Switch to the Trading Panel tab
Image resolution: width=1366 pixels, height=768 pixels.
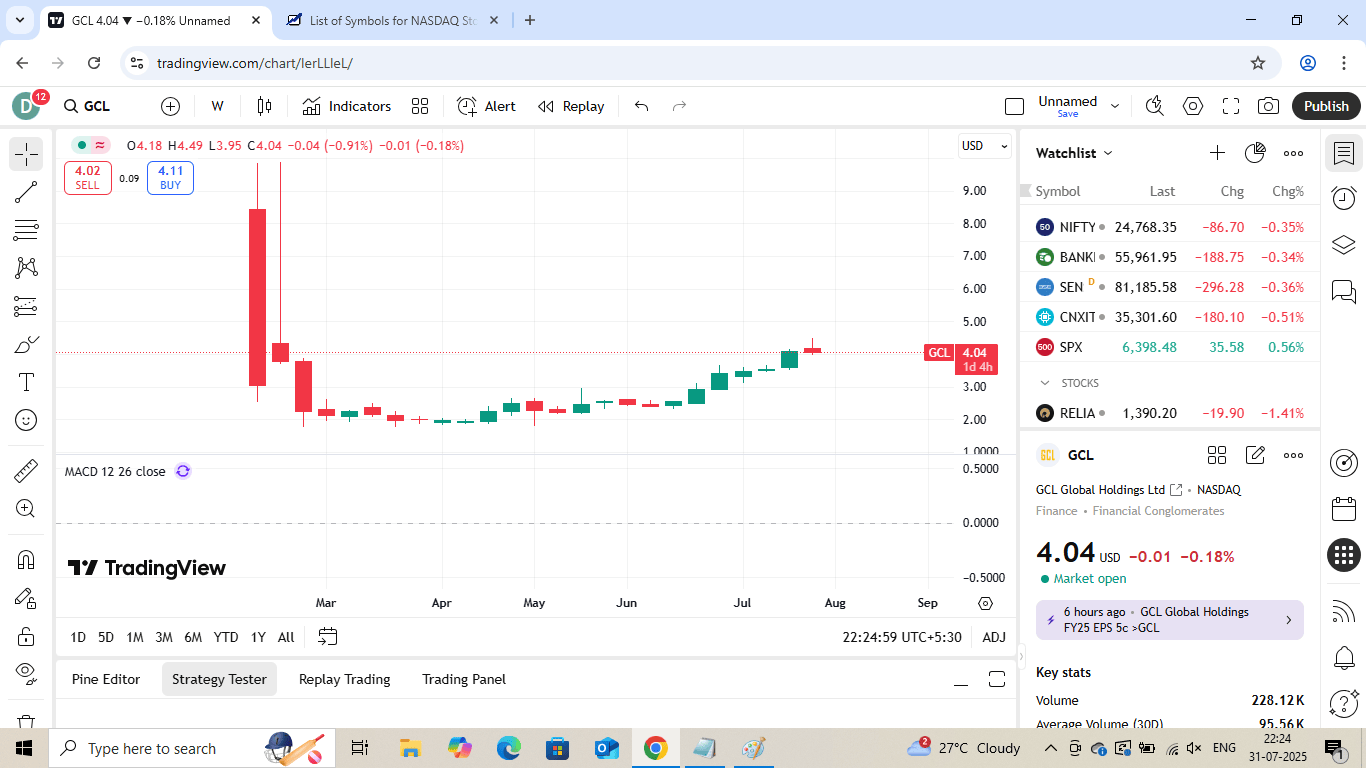(x=464, y=679)
